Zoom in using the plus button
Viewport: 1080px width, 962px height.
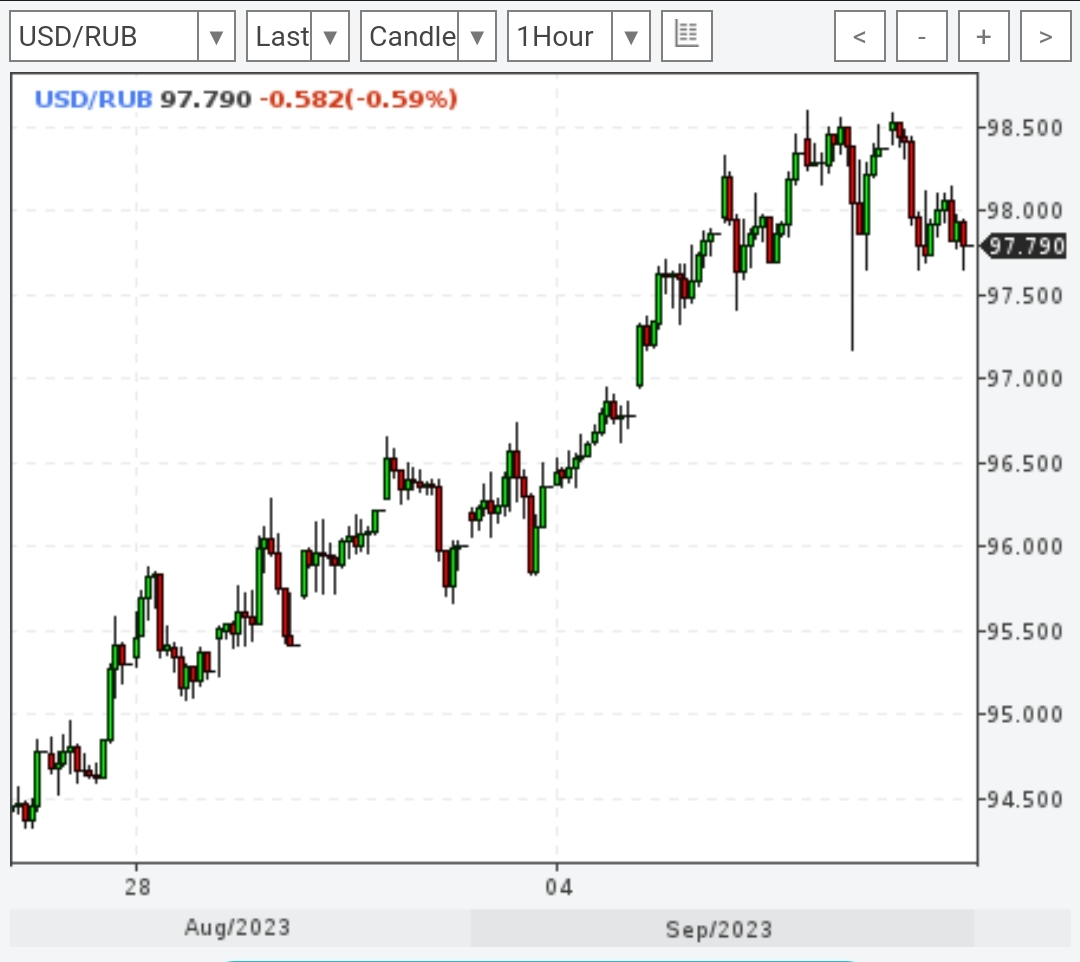(x=983, y=37)
